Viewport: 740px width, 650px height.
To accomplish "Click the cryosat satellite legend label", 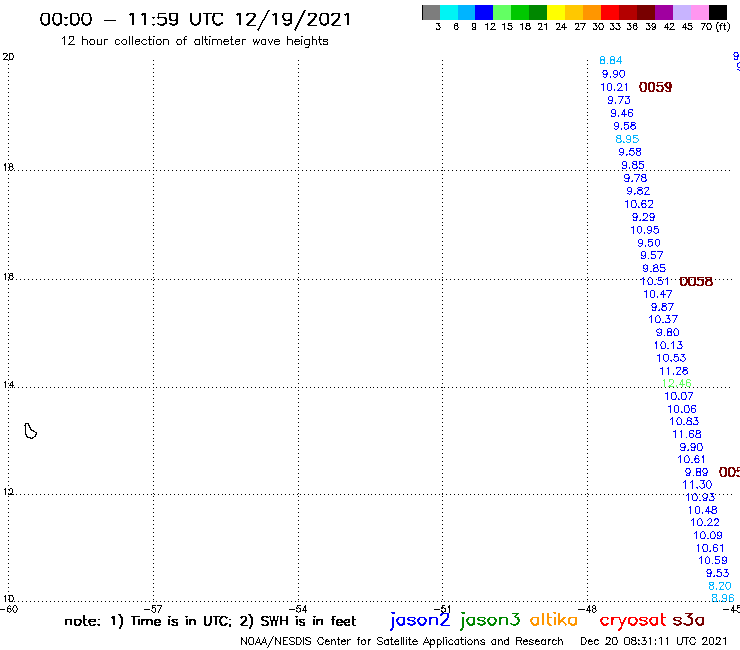I will 633,620.
